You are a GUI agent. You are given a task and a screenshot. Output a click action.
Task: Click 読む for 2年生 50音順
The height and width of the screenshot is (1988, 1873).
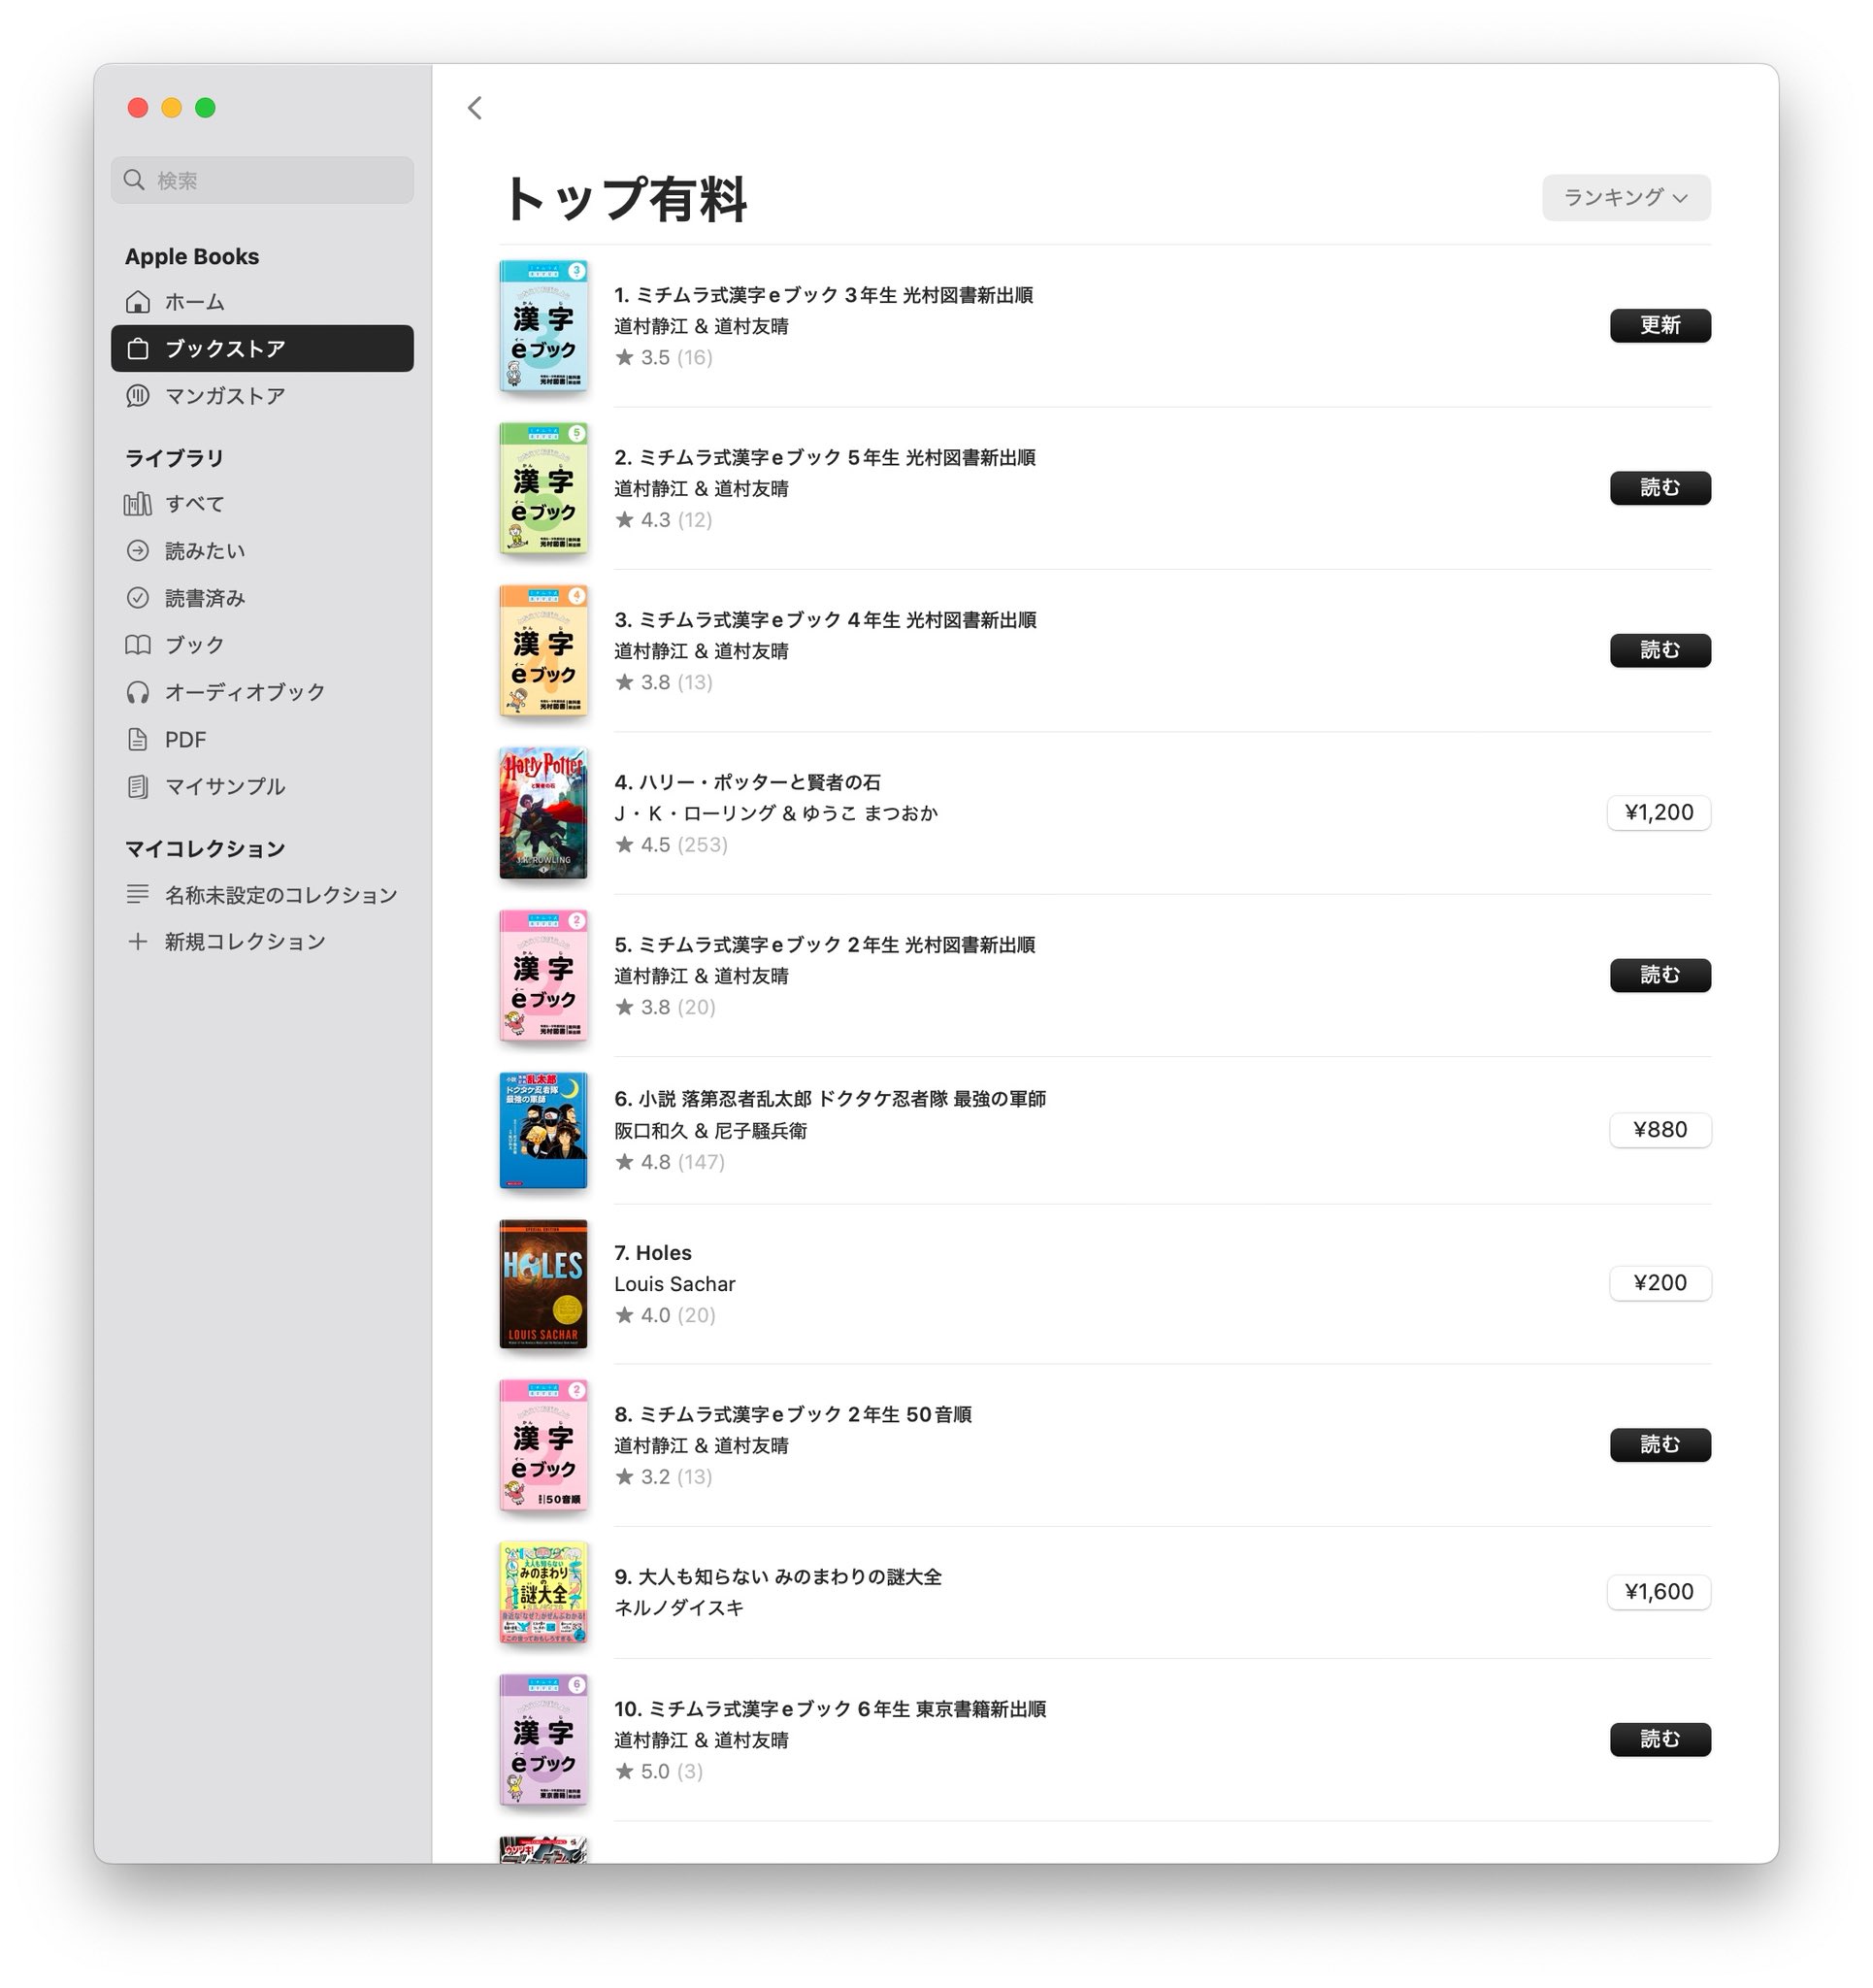(1659, 1445)
